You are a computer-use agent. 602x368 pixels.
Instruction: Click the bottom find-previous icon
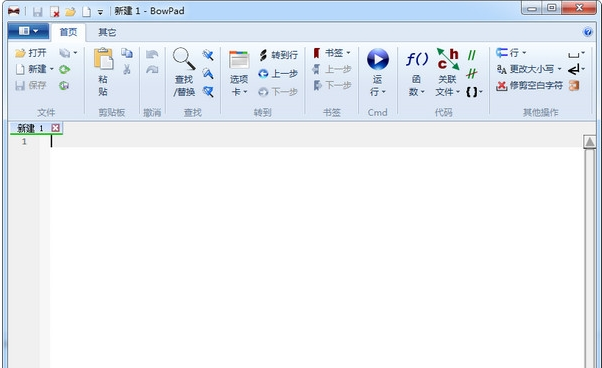[208, 91]
